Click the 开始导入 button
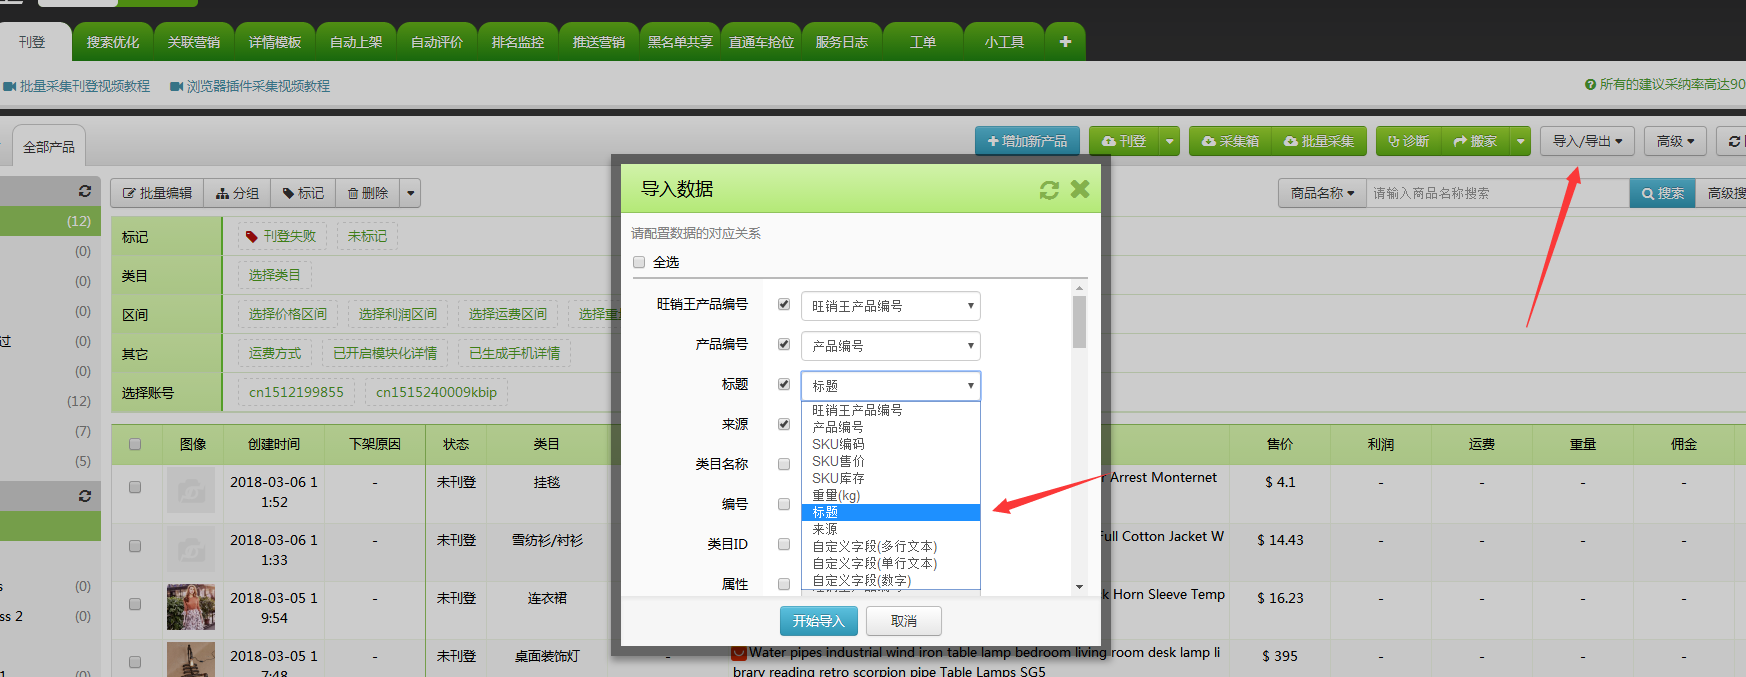Screen dimensions: 1746x677 (x=818, y=621)
